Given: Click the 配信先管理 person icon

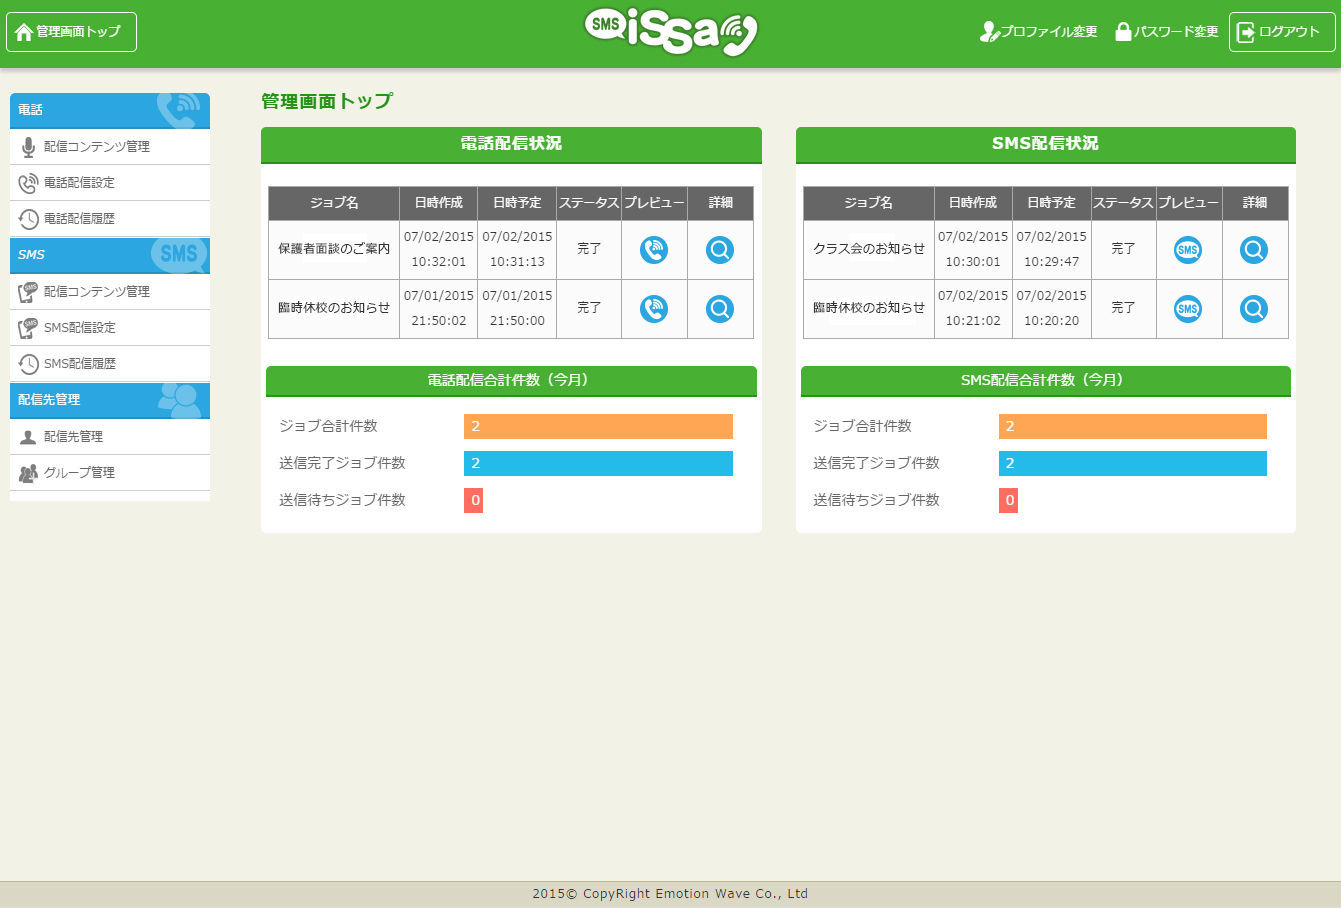Looking at the screenshot, I should [x=28, y=437].
